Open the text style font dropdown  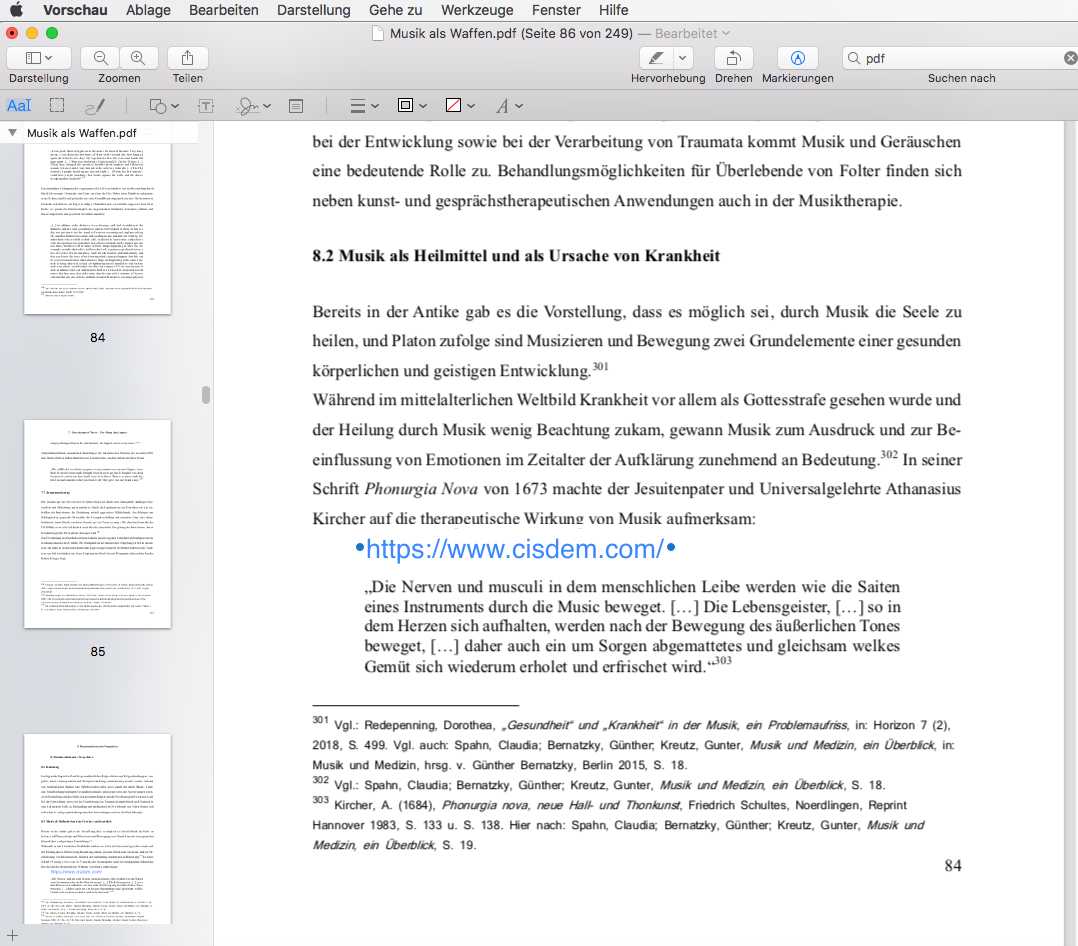tap(509, 106)
